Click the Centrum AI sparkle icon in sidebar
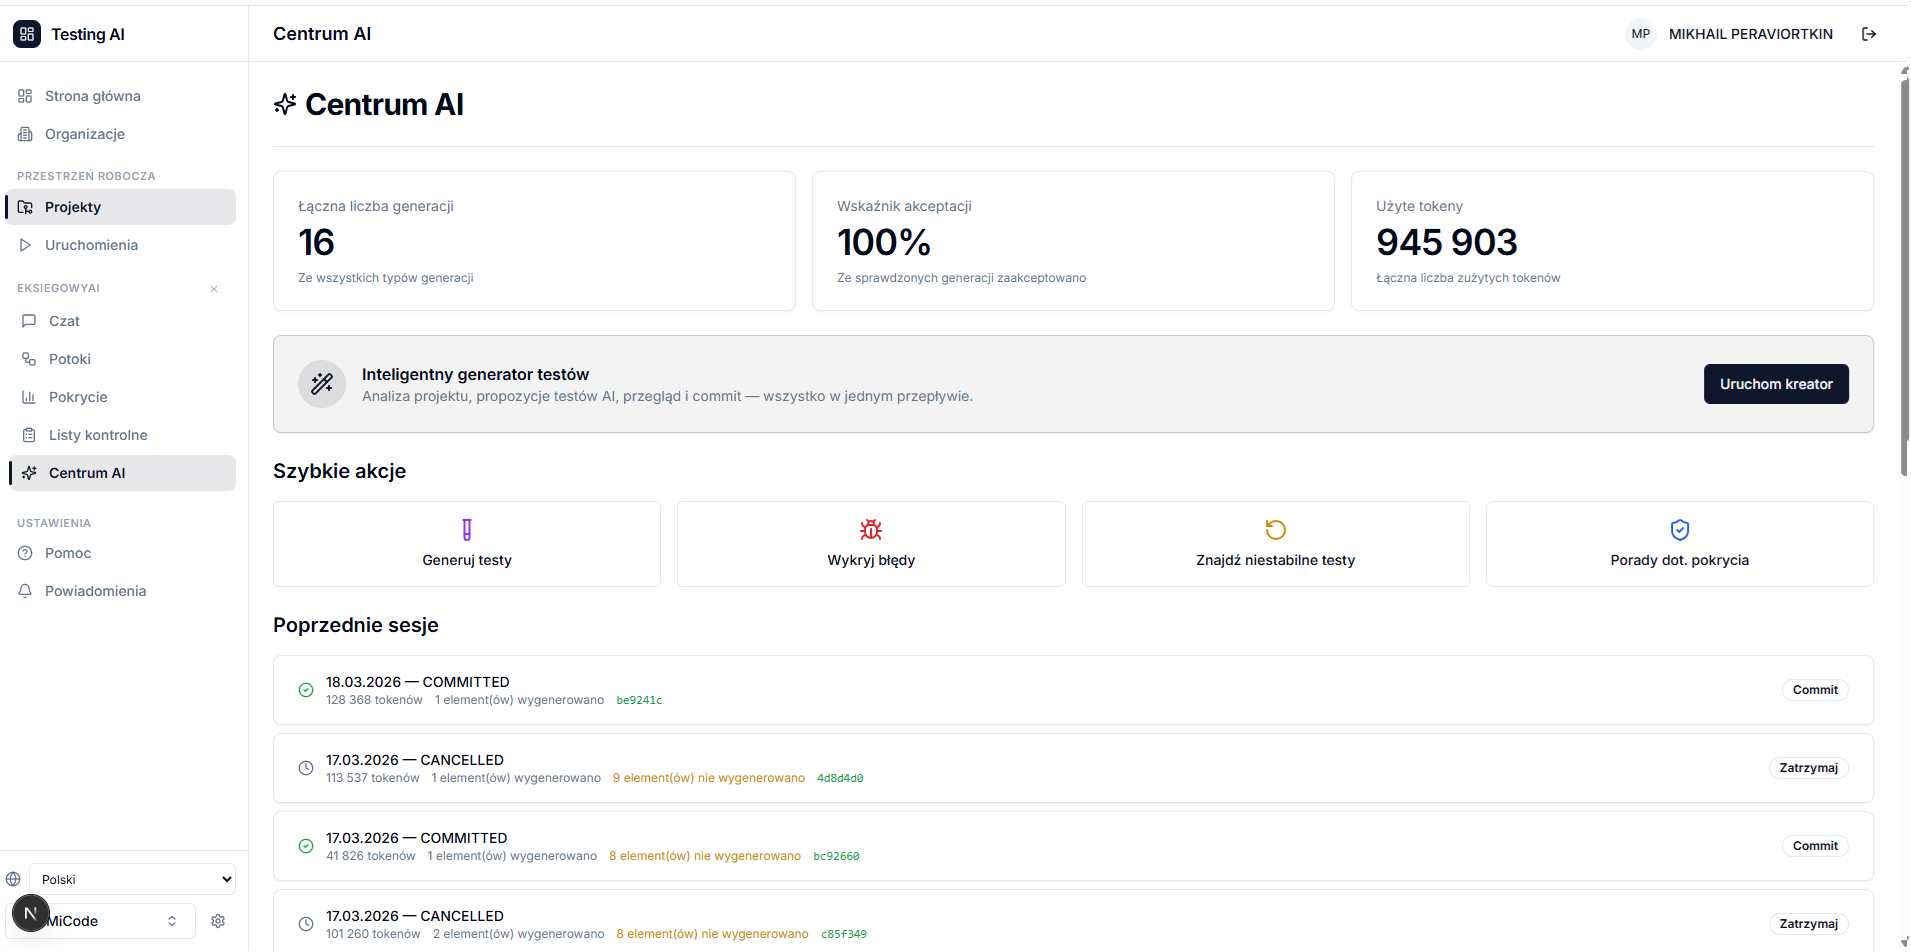The image size is (1911, 952). [x=29, y=473]
